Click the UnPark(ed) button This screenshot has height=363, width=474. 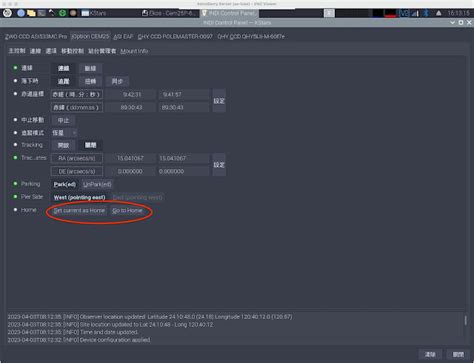[97, 184]
